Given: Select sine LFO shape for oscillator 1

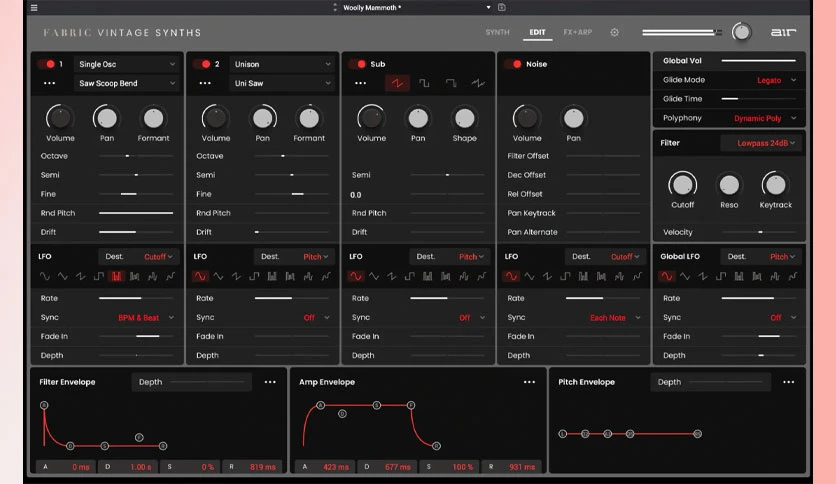Looking at the screenshot, I should tap(45, 276).
